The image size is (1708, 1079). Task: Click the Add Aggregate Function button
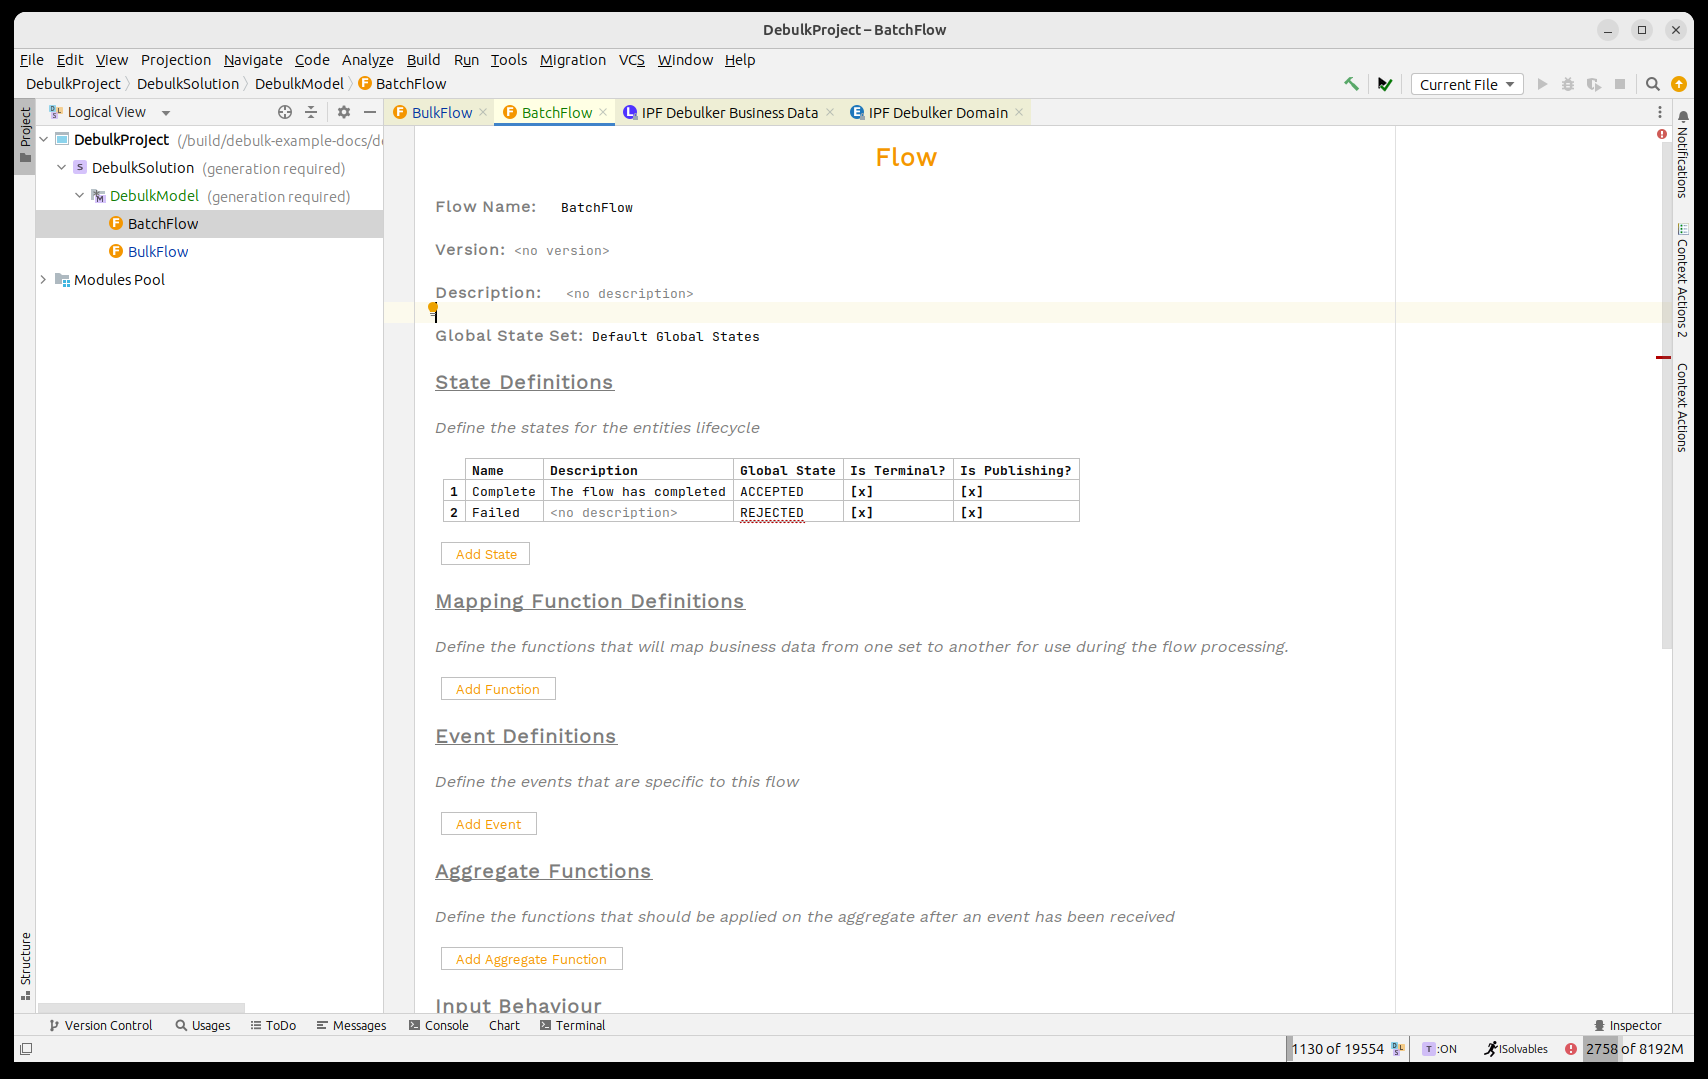click(531, 959)
